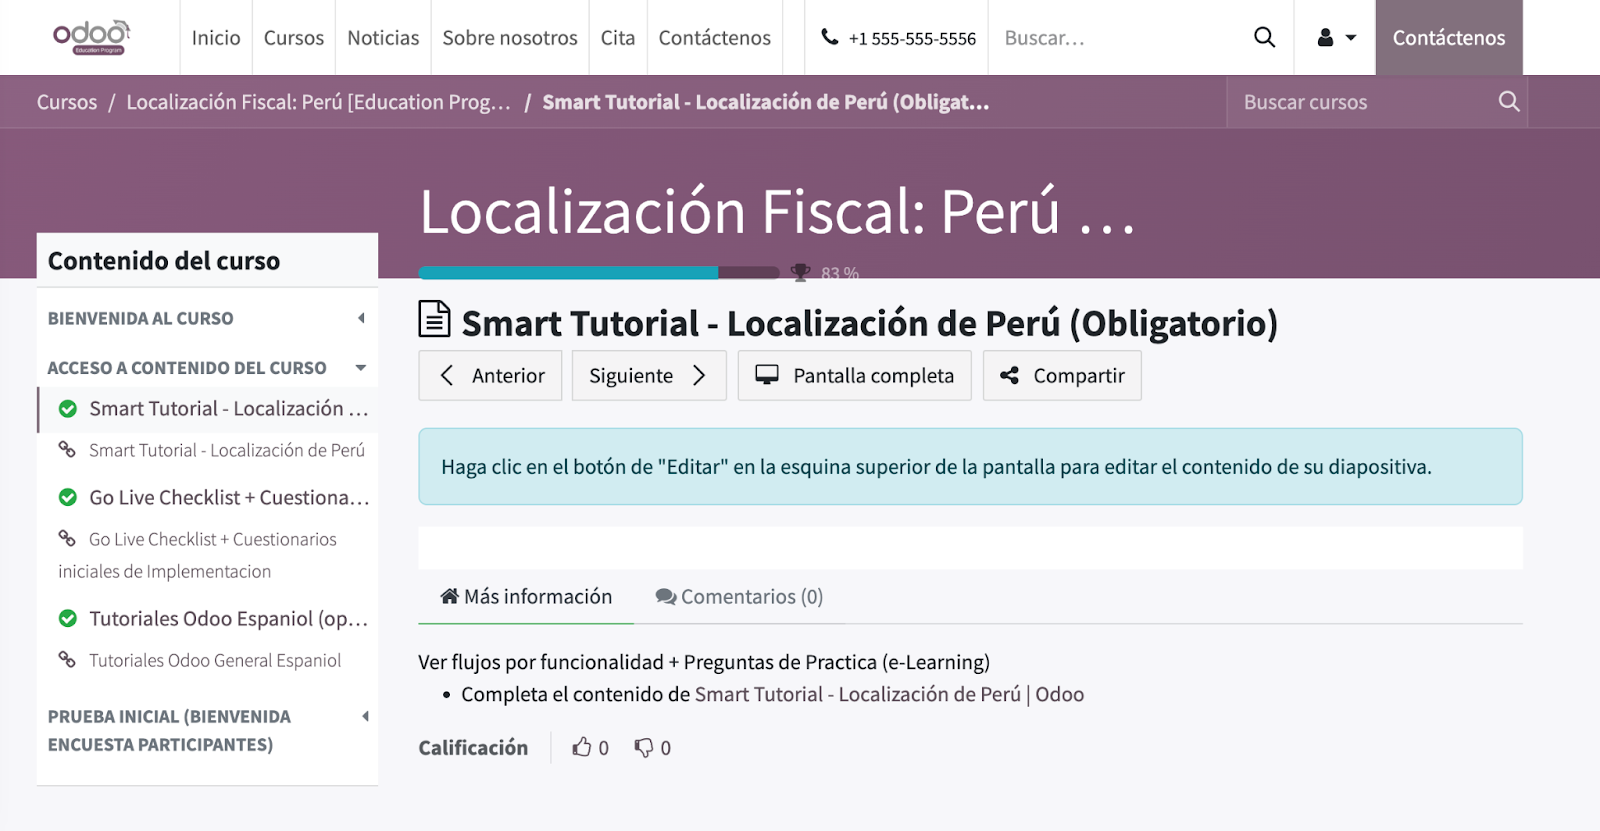Click Contenido del curso heading

[x=164, y=260]
